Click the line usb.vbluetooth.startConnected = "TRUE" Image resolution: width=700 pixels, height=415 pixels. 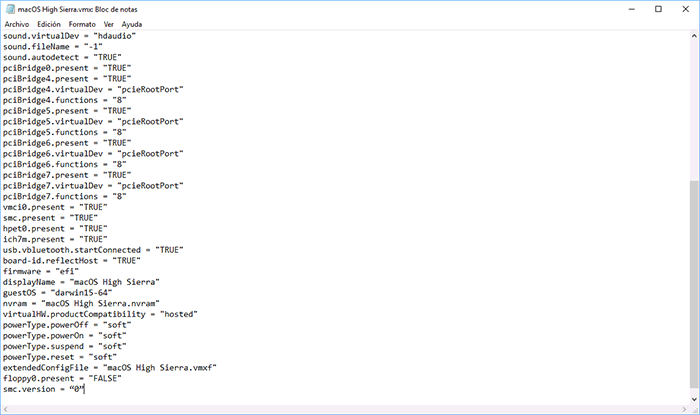[x=93, y=250]
